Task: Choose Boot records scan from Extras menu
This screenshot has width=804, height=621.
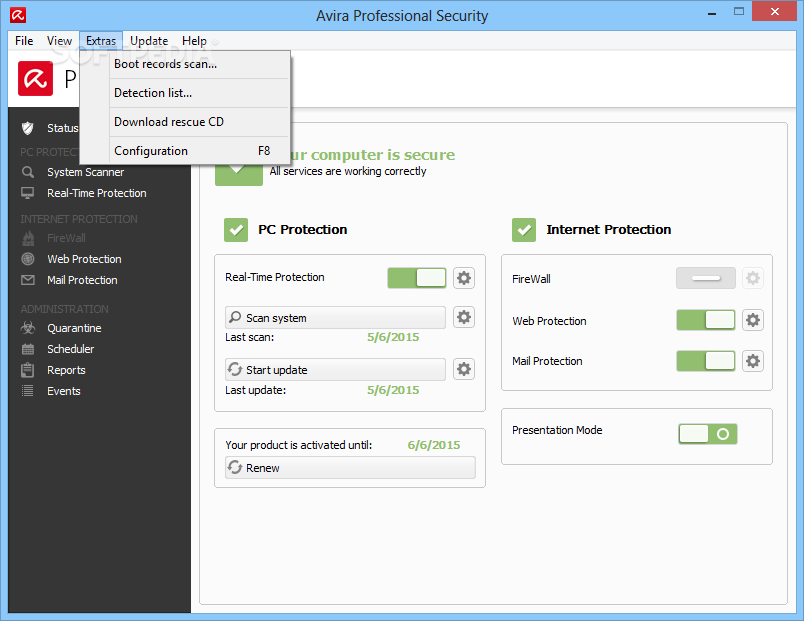Action: pyautogui.click(x=186, y=64)
